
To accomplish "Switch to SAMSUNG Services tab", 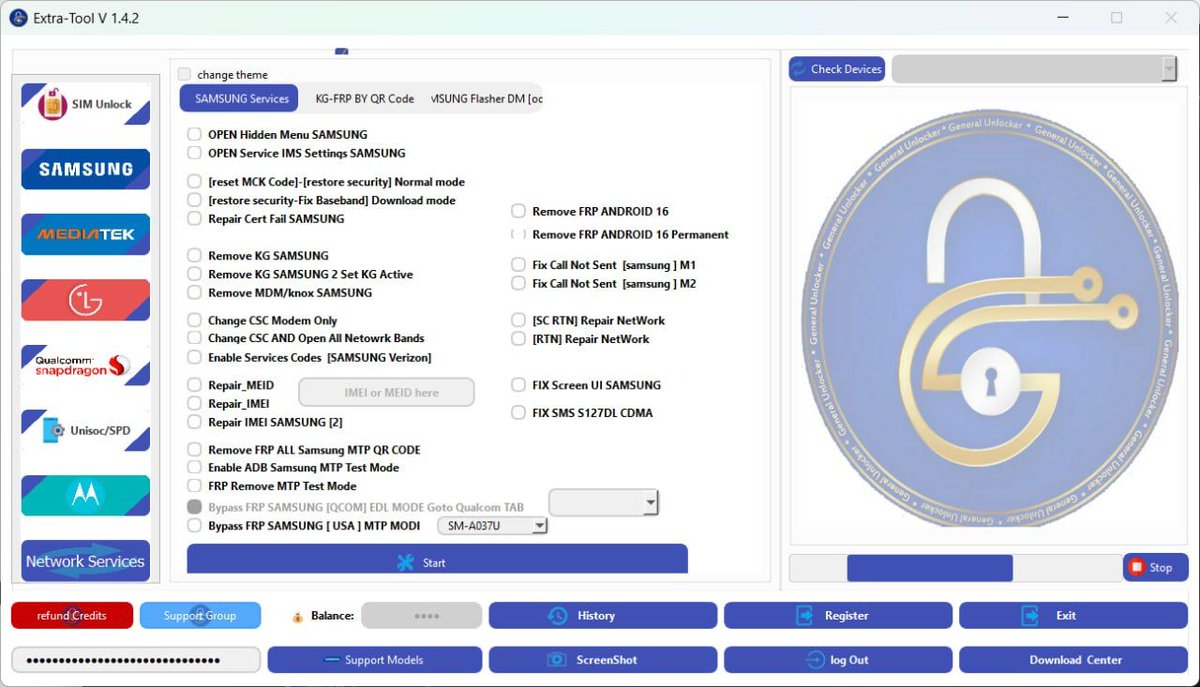I will pos(241,98).
